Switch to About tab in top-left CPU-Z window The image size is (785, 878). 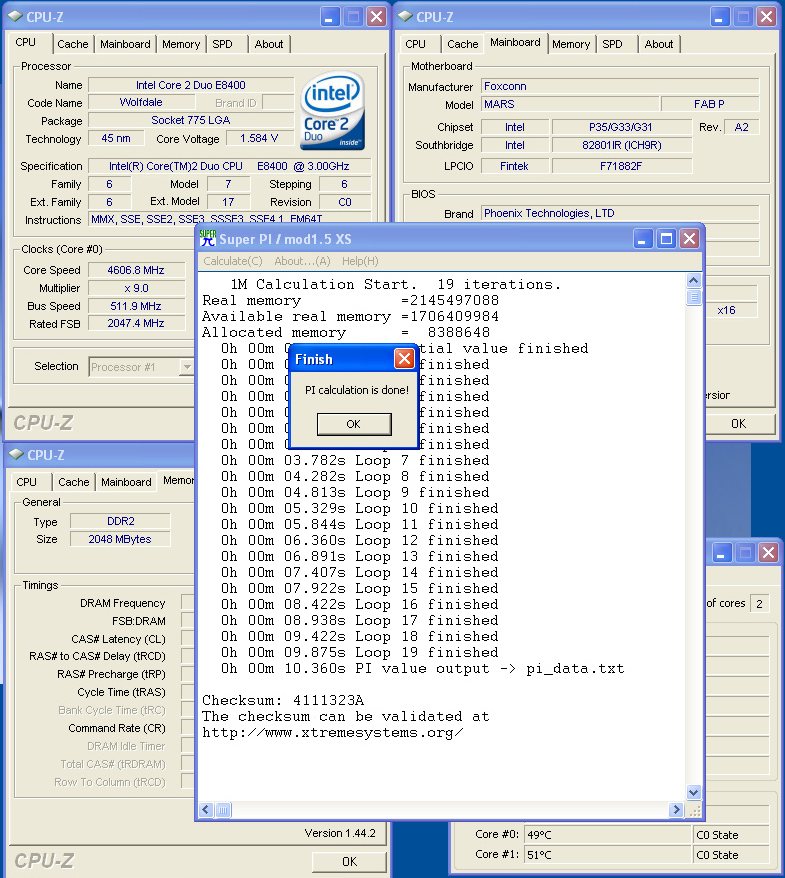[269, 44]
